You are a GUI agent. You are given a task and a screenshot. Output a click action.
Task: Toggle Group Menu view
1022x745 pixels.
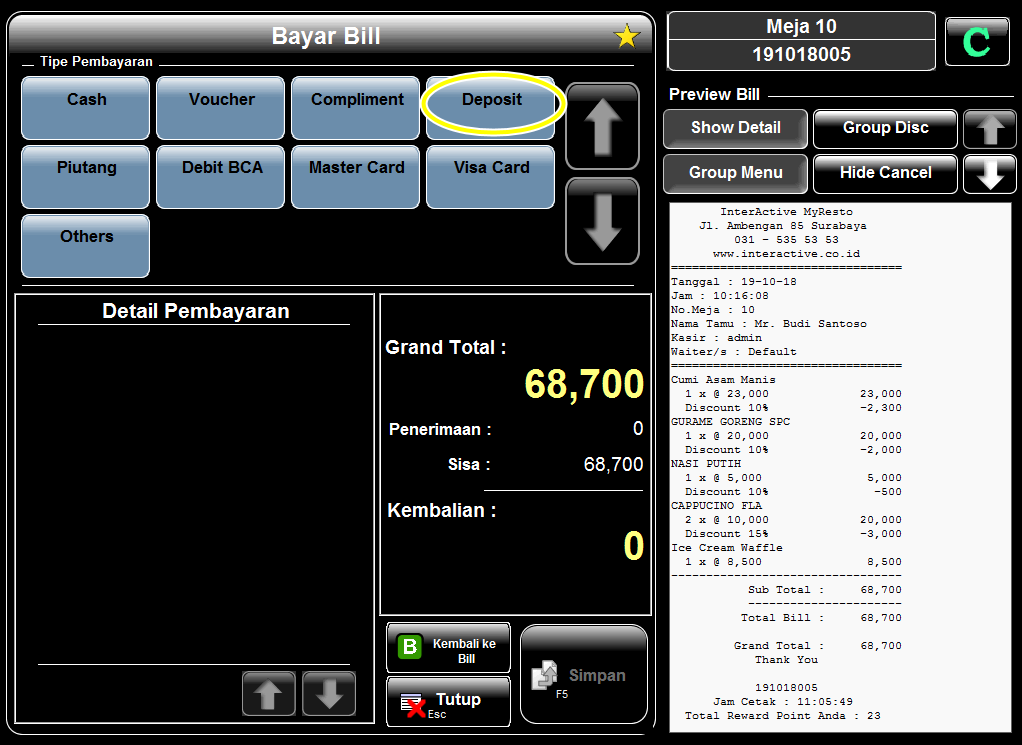[x=735, y=173]
